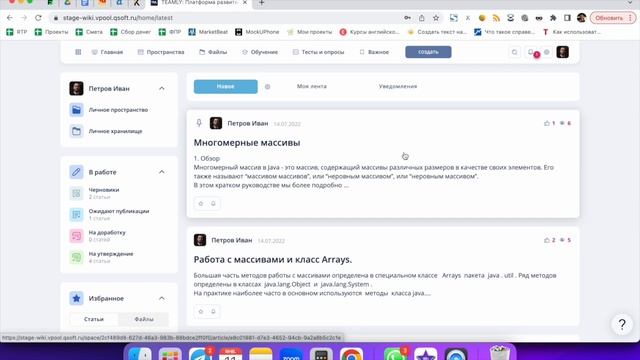The image size is (640, 360).
Task: Click the Личное хранилище folder icon
Action: point(76,131)
